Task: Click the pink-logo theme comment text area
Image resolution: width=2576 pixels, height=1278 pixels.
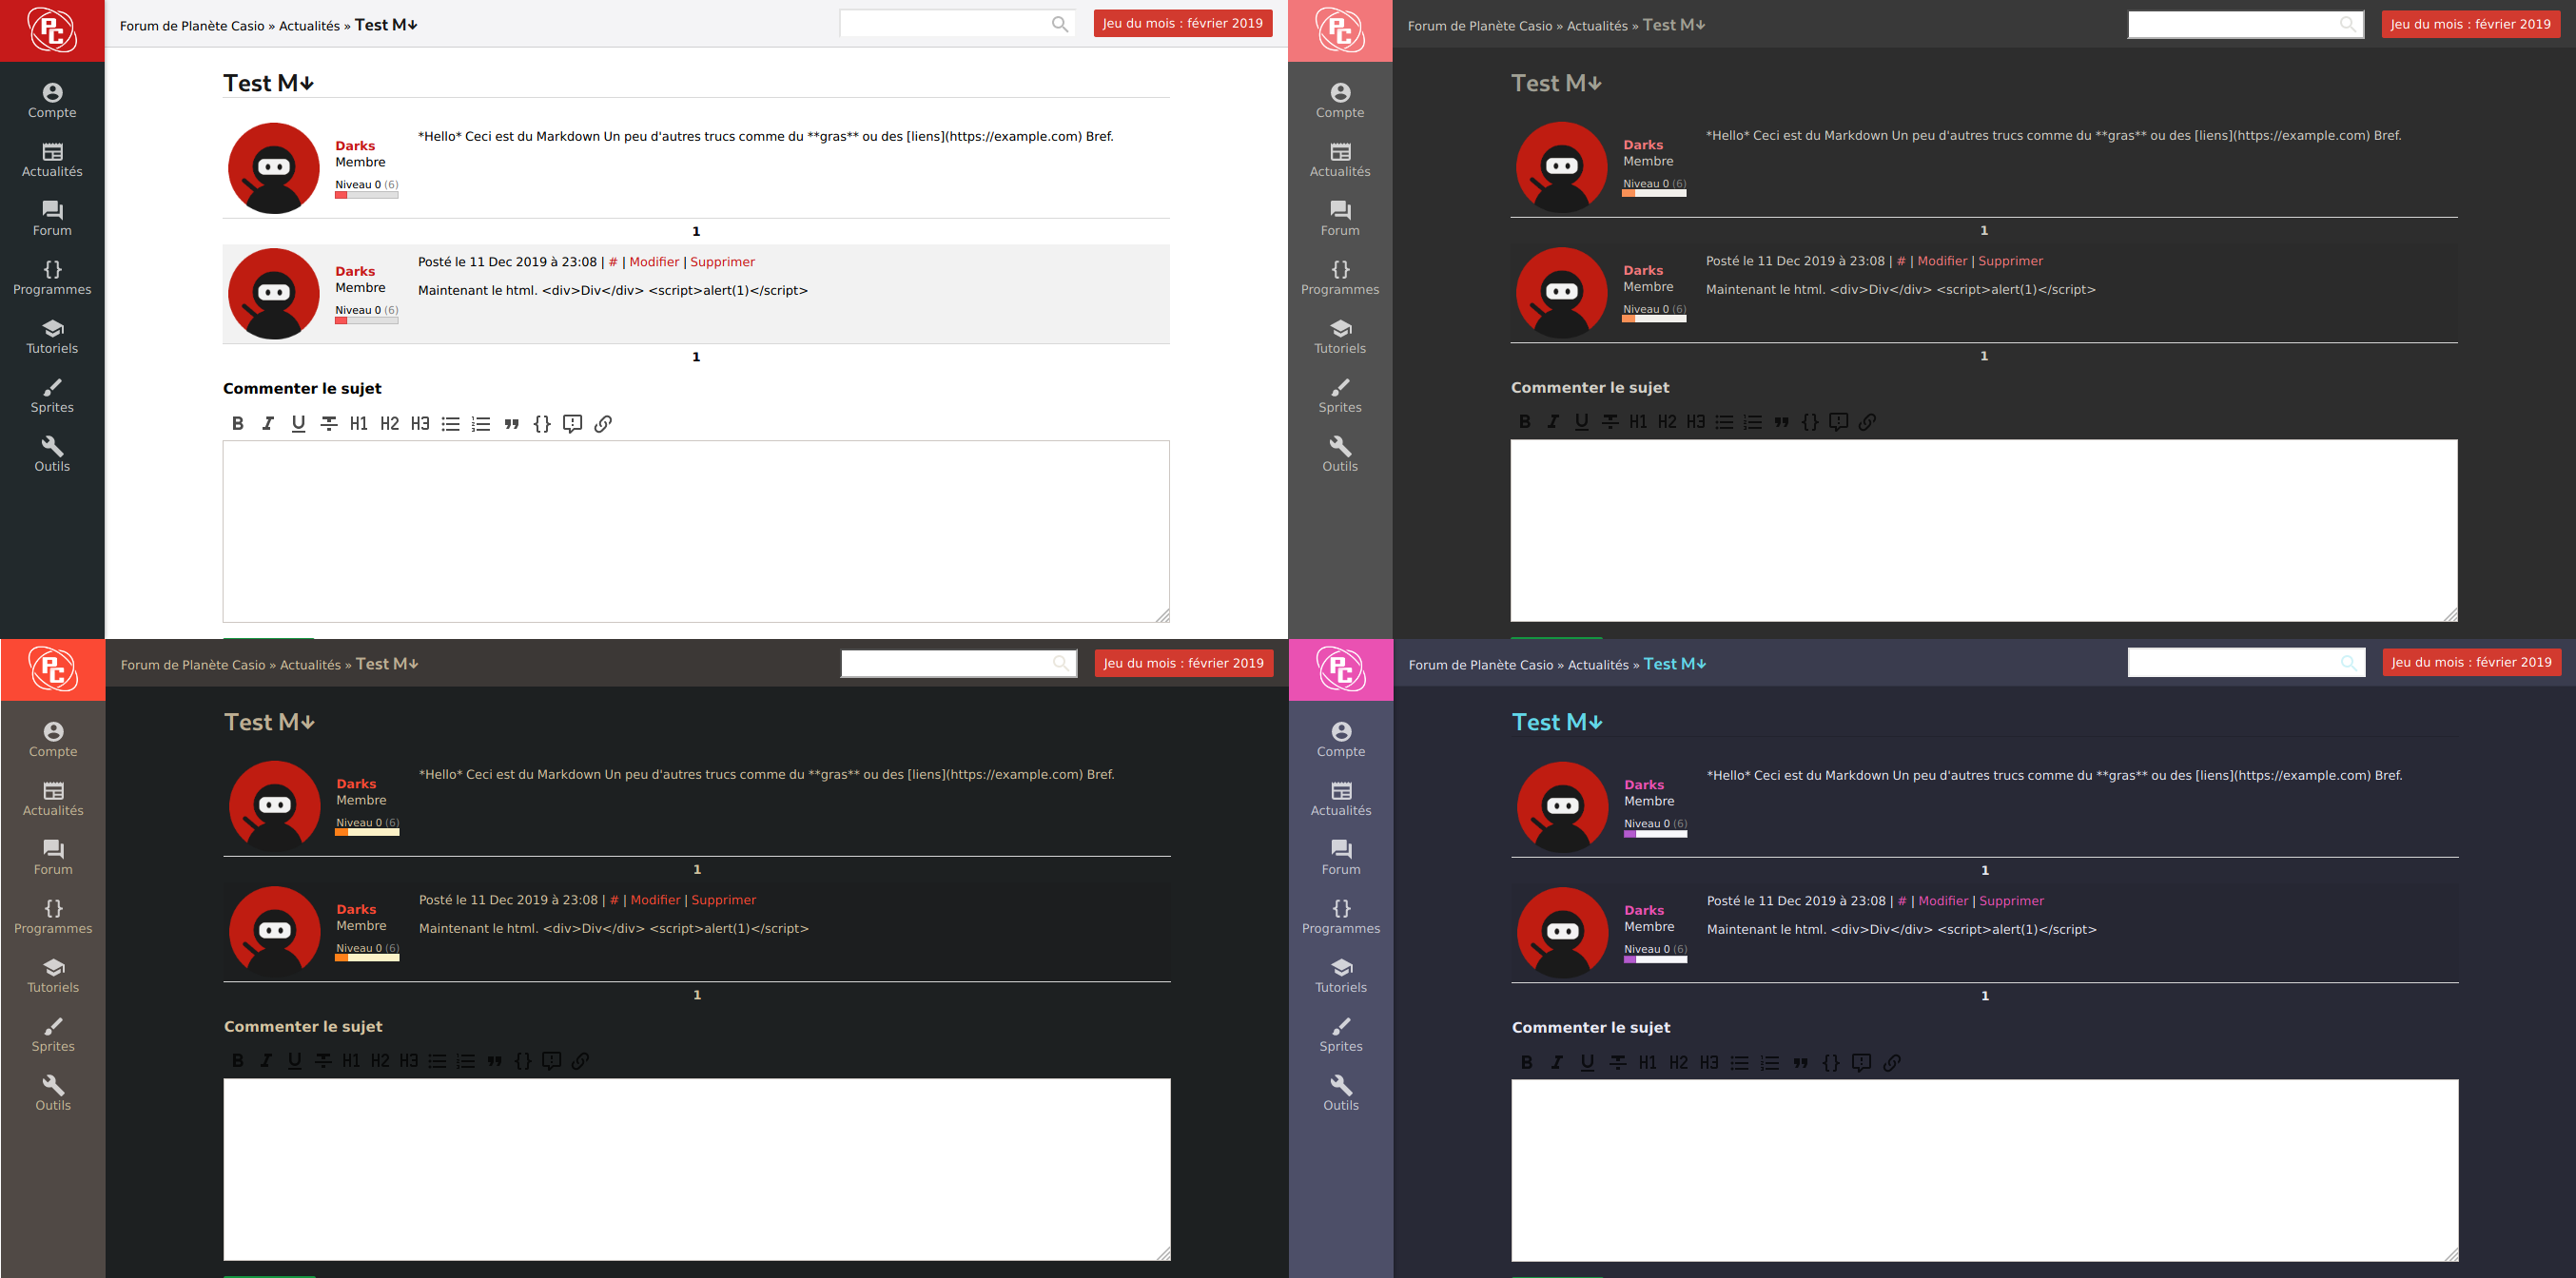Action: click(1985, 1170)
